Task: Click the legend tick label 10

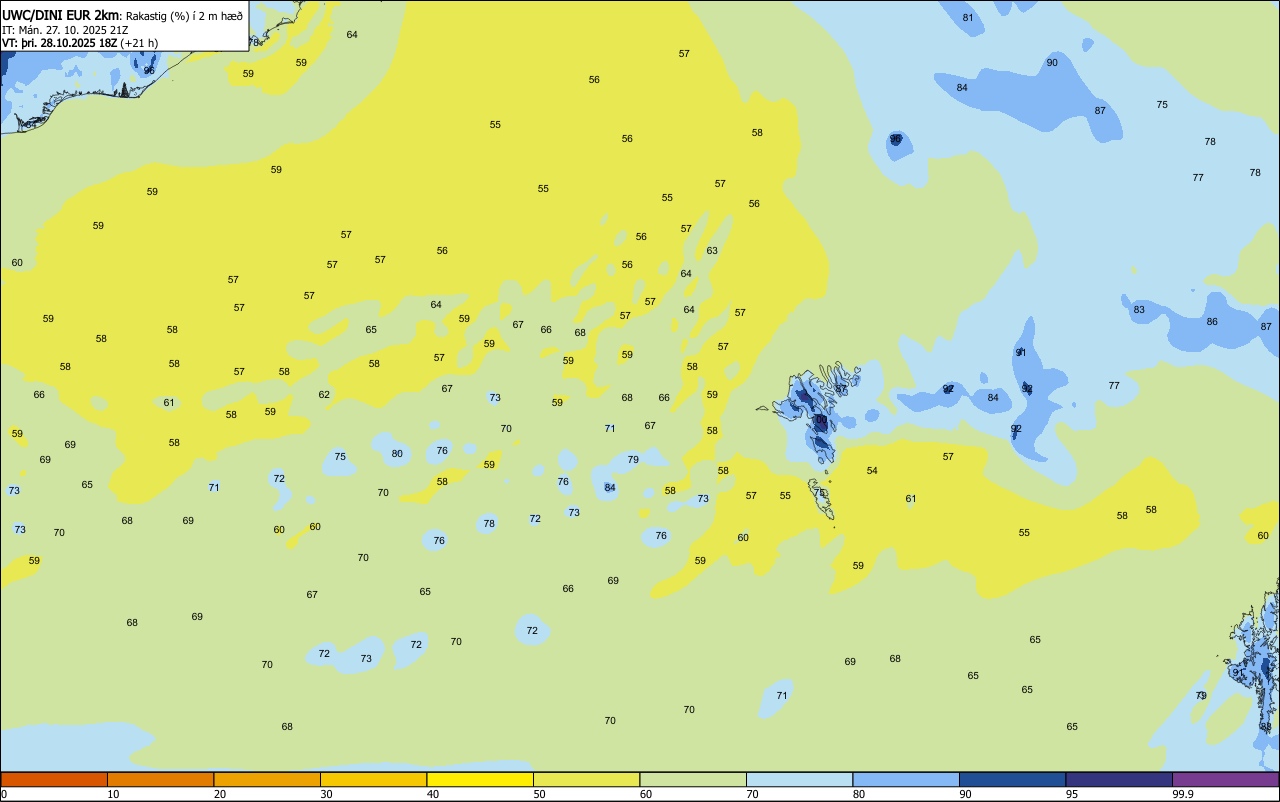Action: (113, 794)
